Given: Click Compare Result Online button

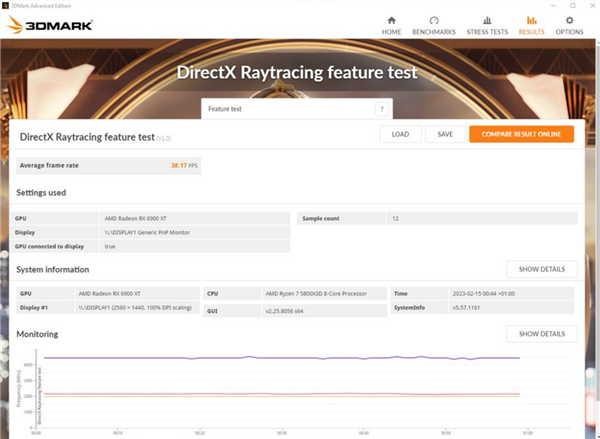Looking at the screenshot, I should 522,134.
